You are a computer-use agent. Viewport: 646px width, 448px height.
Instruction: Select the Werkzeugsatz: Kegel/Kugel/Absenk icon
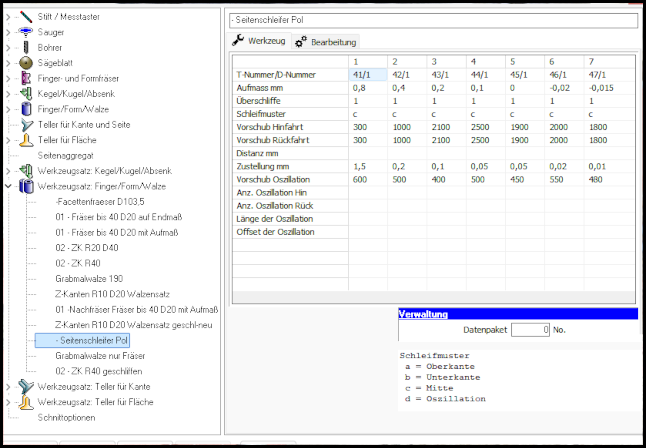[26, 170]
